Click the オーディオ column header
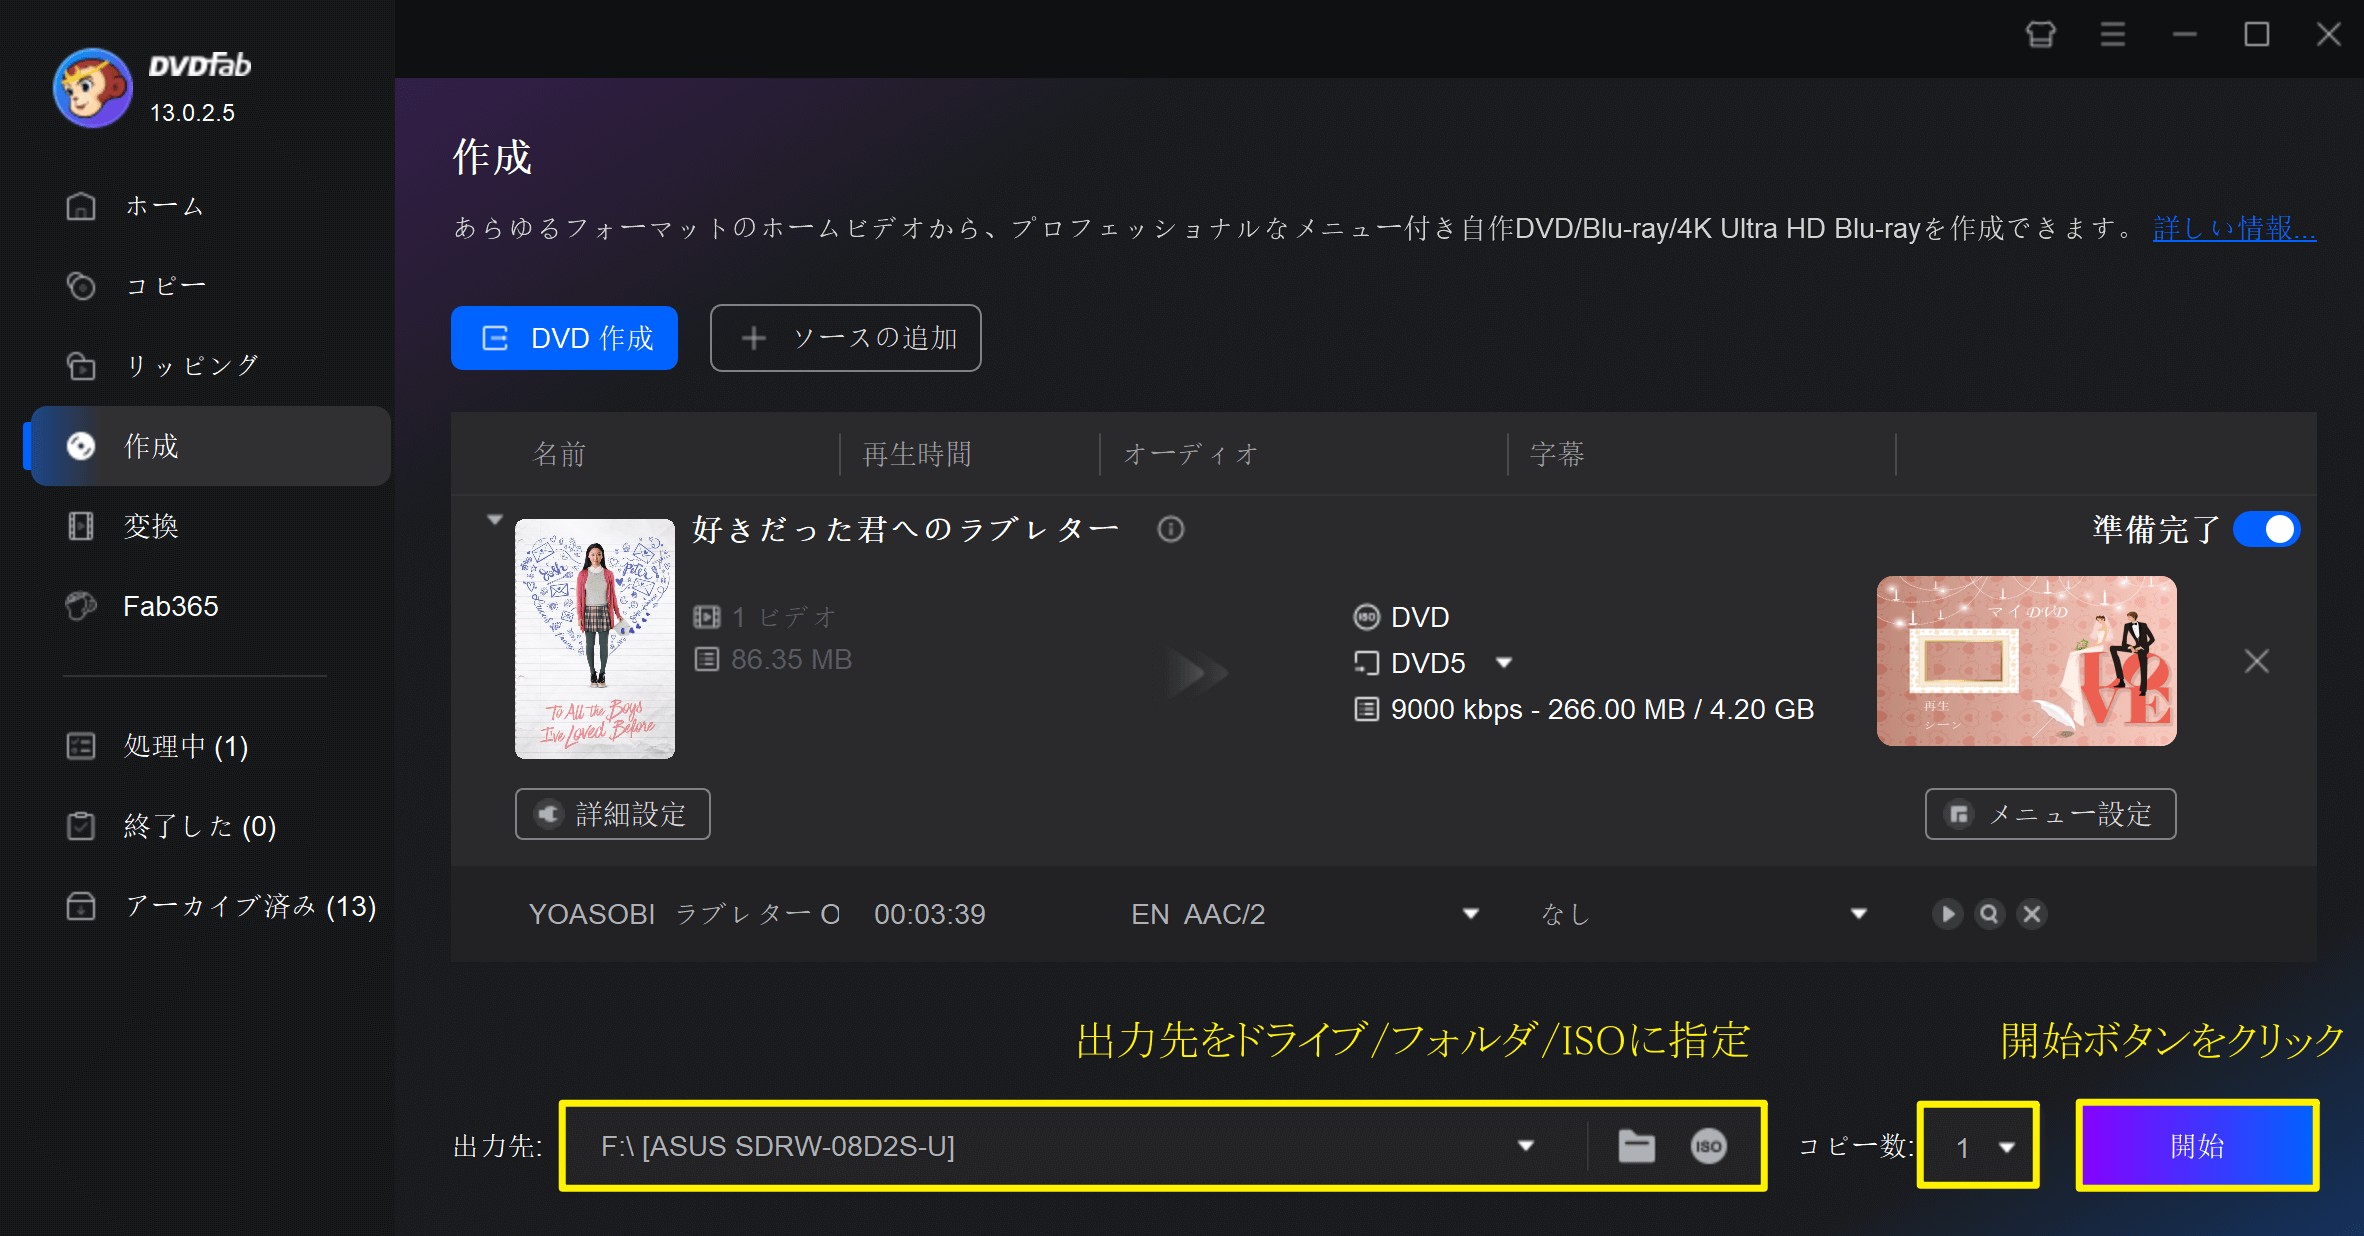The height and width of the screenshot is (1236, 2364). pos(1191,454)
